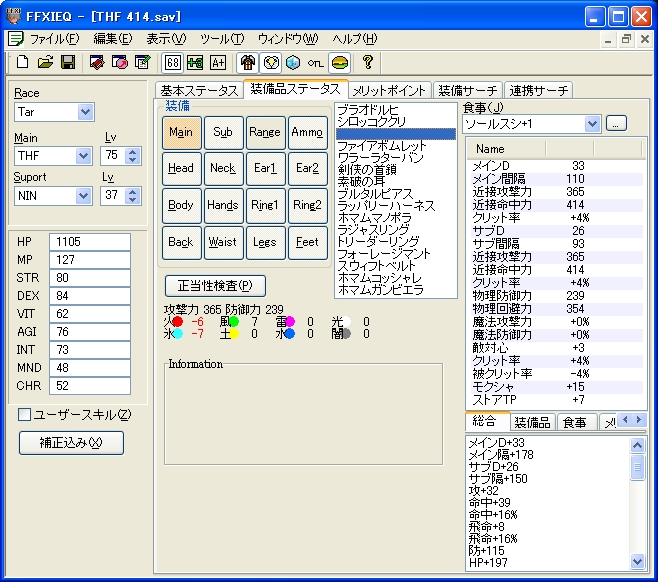Open the 編集(E) menu
The width and height of the screenshot is (658, 582).
click(x=112, y=39)
